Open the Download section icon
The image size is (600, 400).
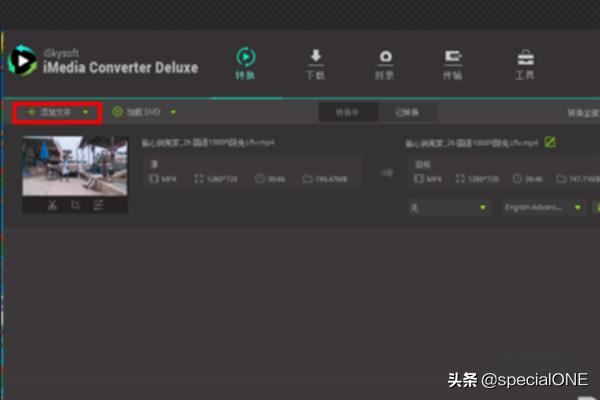pyautogui.click(x=315, y=64)
